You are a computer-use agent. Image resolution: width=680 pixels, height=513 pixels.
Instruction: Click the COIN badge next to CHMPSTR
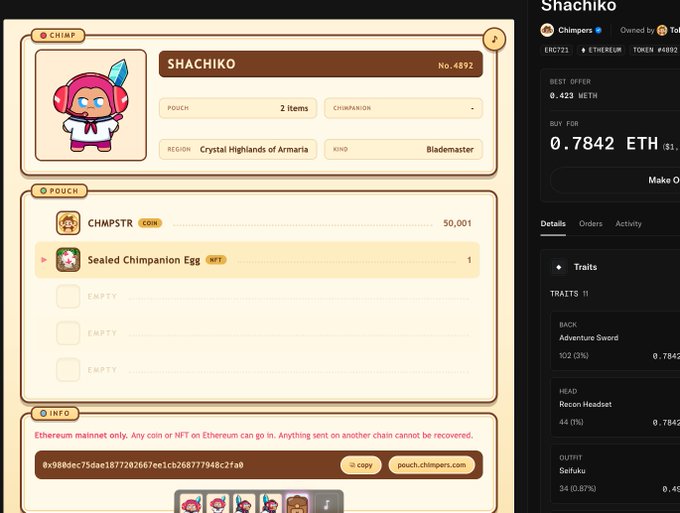pyautogui.click(x=150, y=223)
